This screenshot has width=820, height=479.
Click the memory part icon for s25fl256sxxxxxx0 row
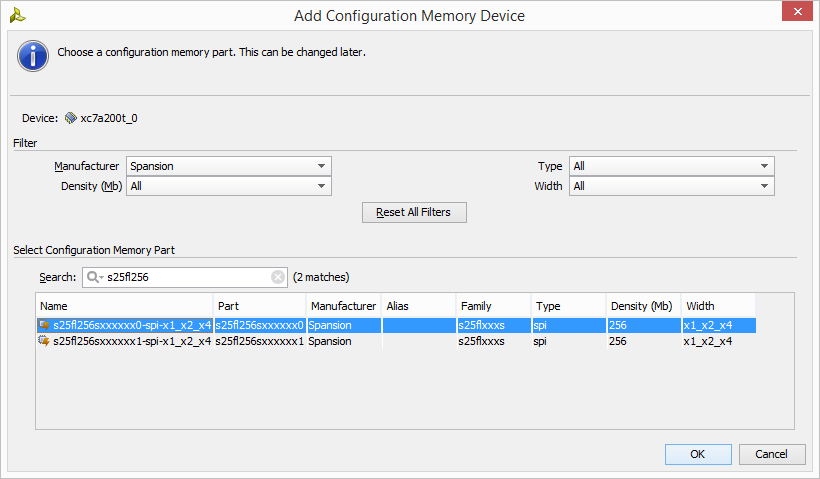(44, 325)
